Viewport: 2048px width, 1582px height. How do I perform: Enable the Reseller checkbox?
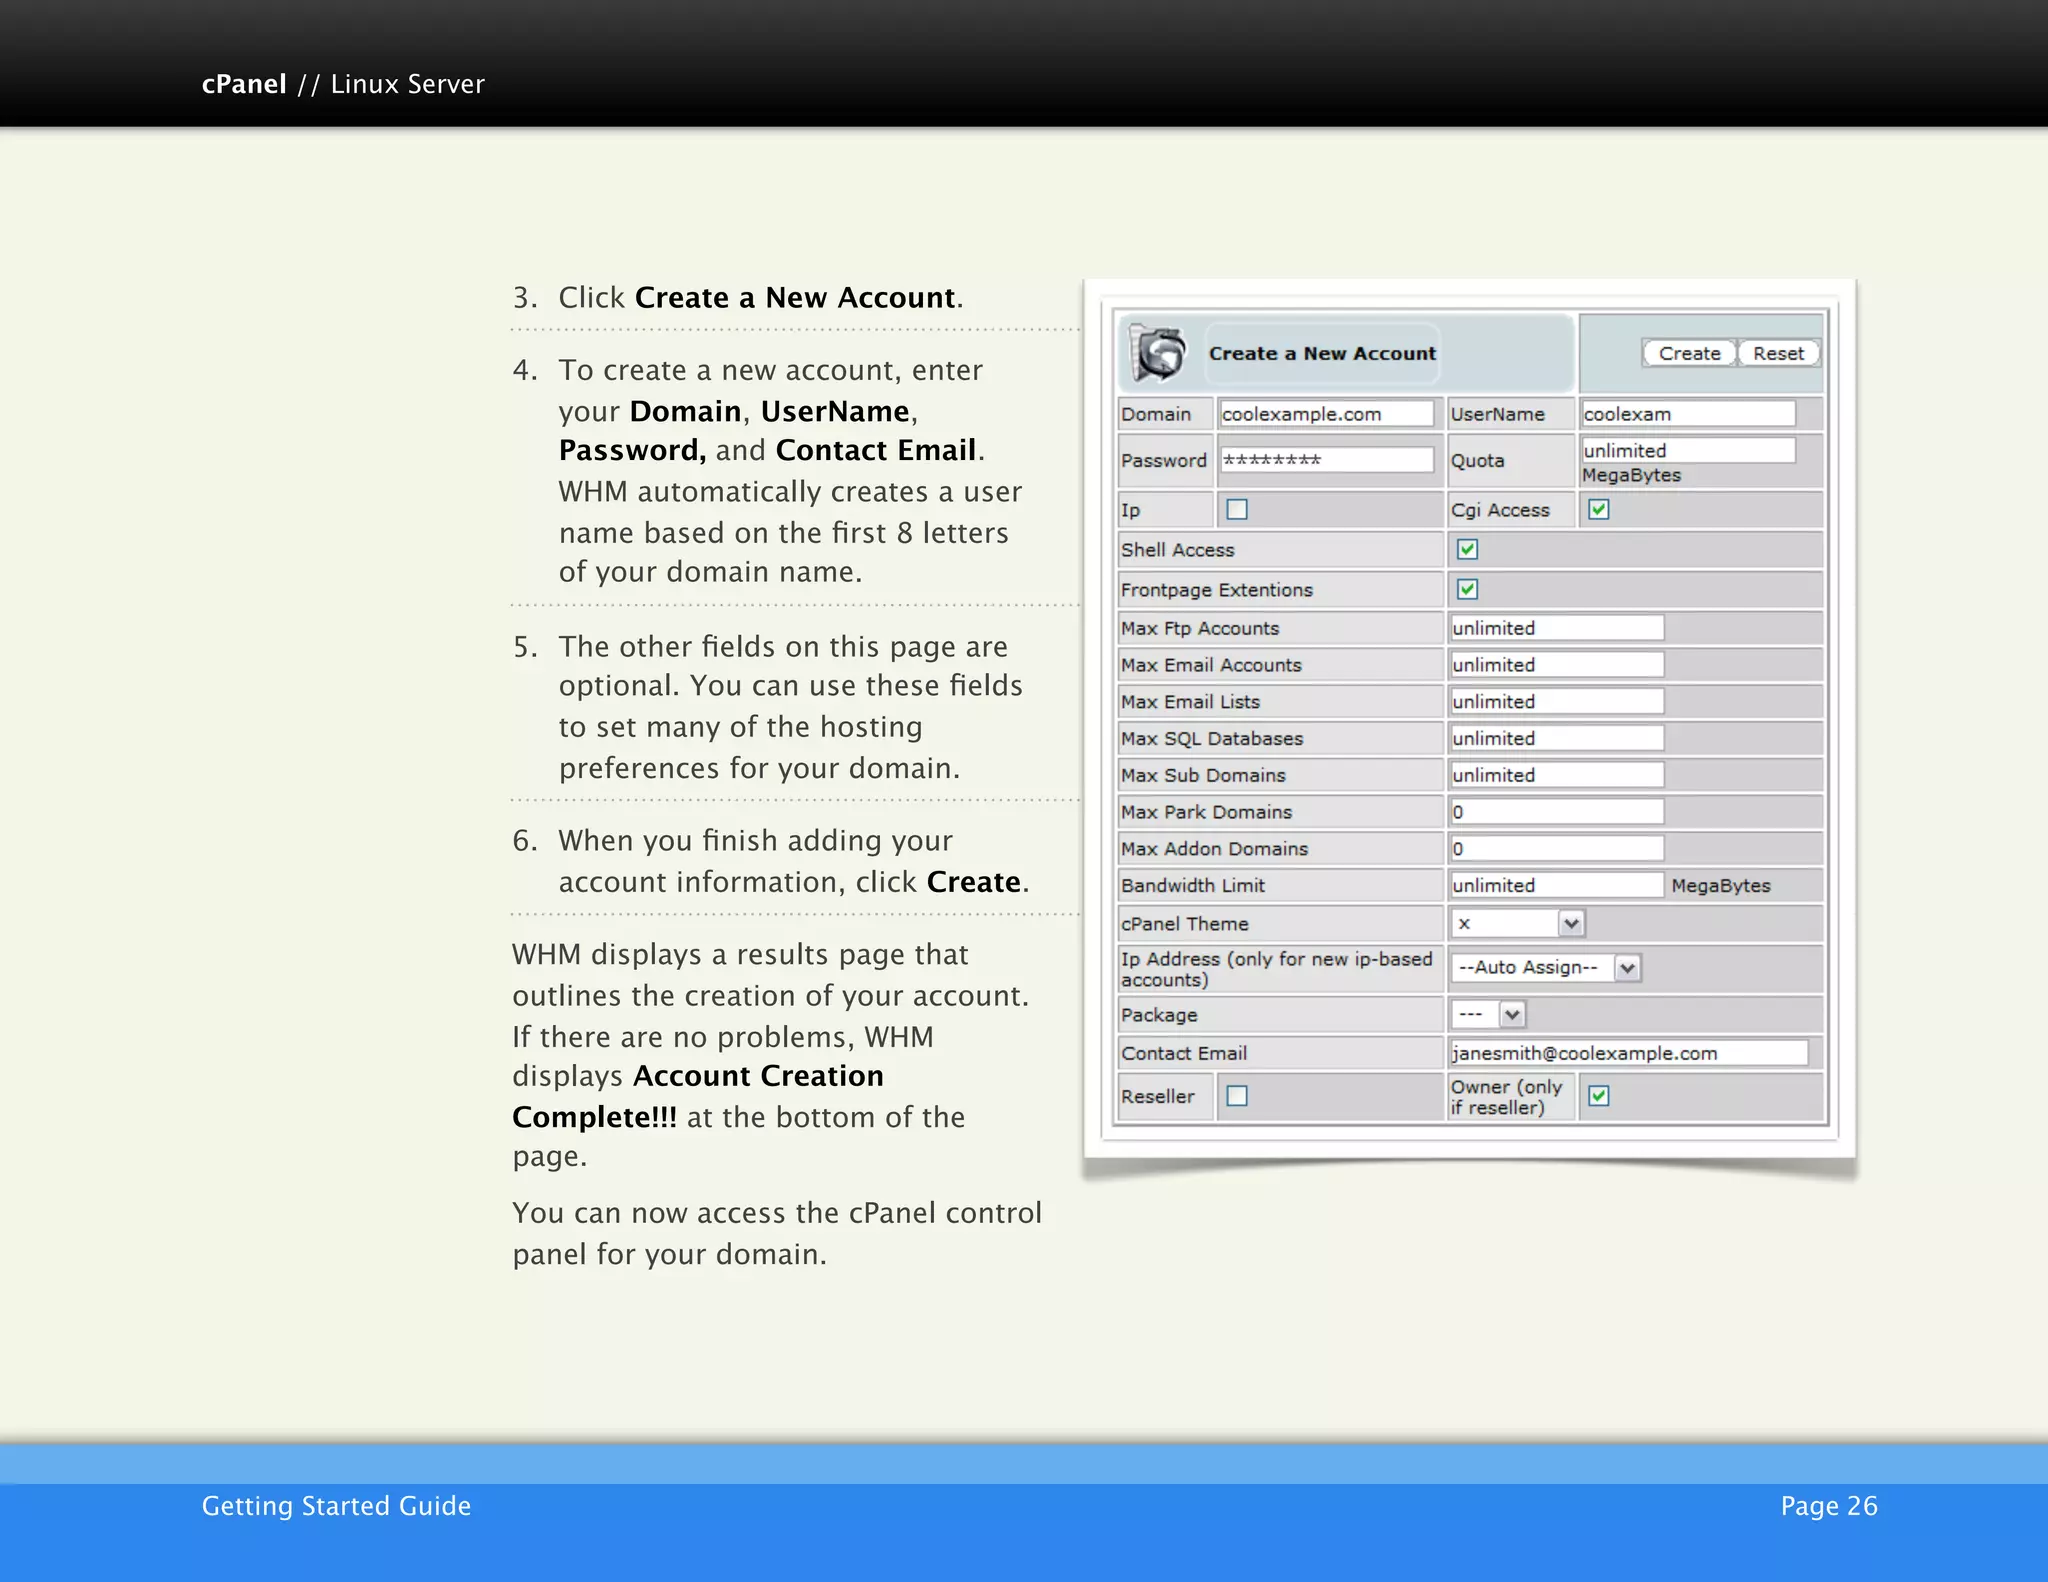tap(1237, 1096)
